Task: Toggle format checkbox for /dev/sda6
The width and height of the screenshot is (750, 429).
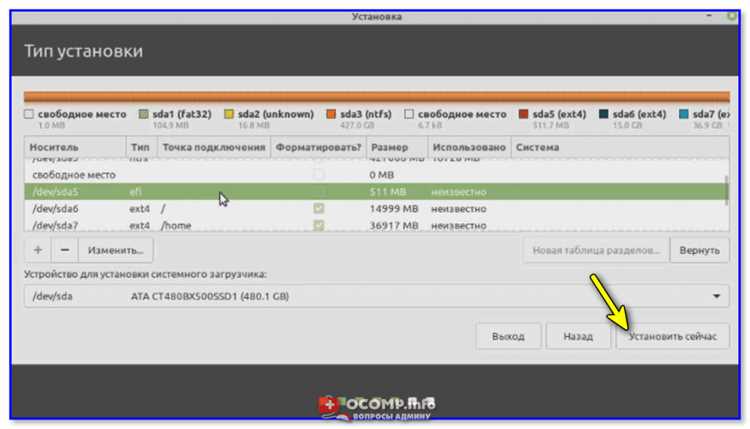Action: point(319,209)
